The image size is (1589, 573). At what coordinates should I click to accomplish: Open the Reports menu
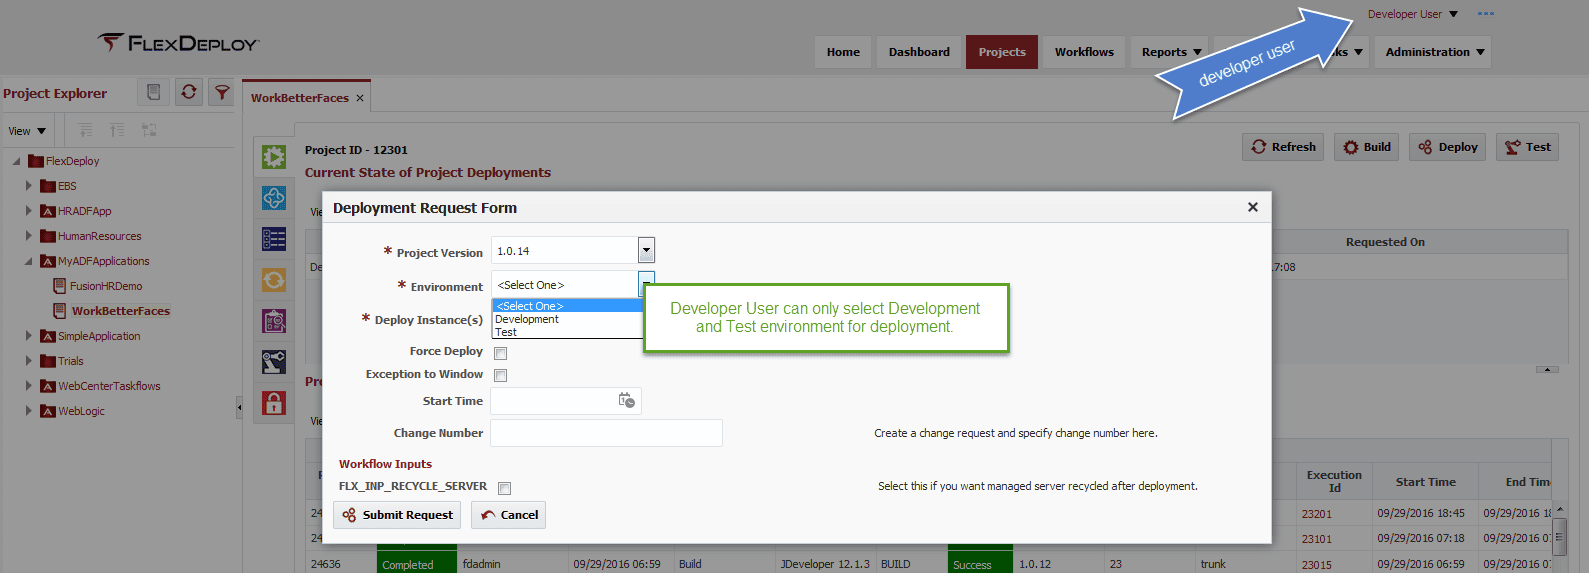(x=1171, y=52)
